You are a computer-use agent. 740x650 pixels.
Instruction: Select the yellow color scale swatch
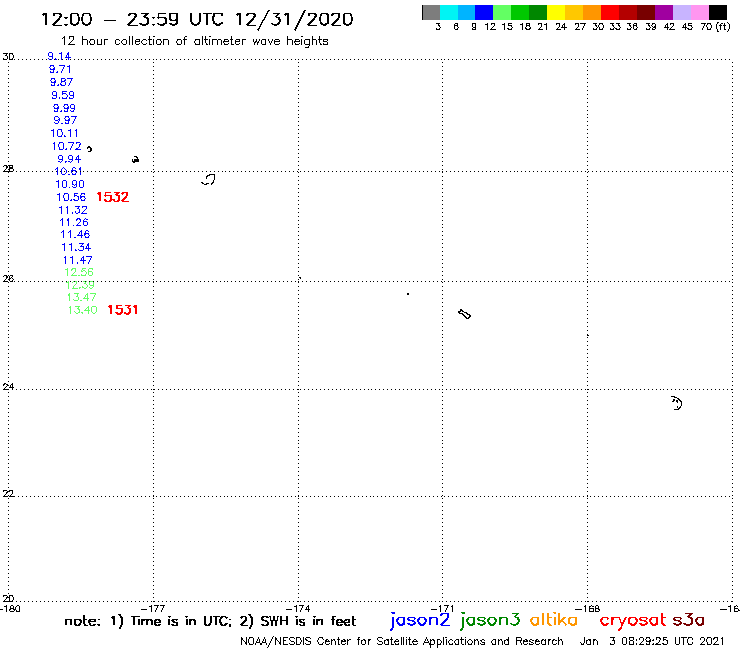click(x=556, y=12)
